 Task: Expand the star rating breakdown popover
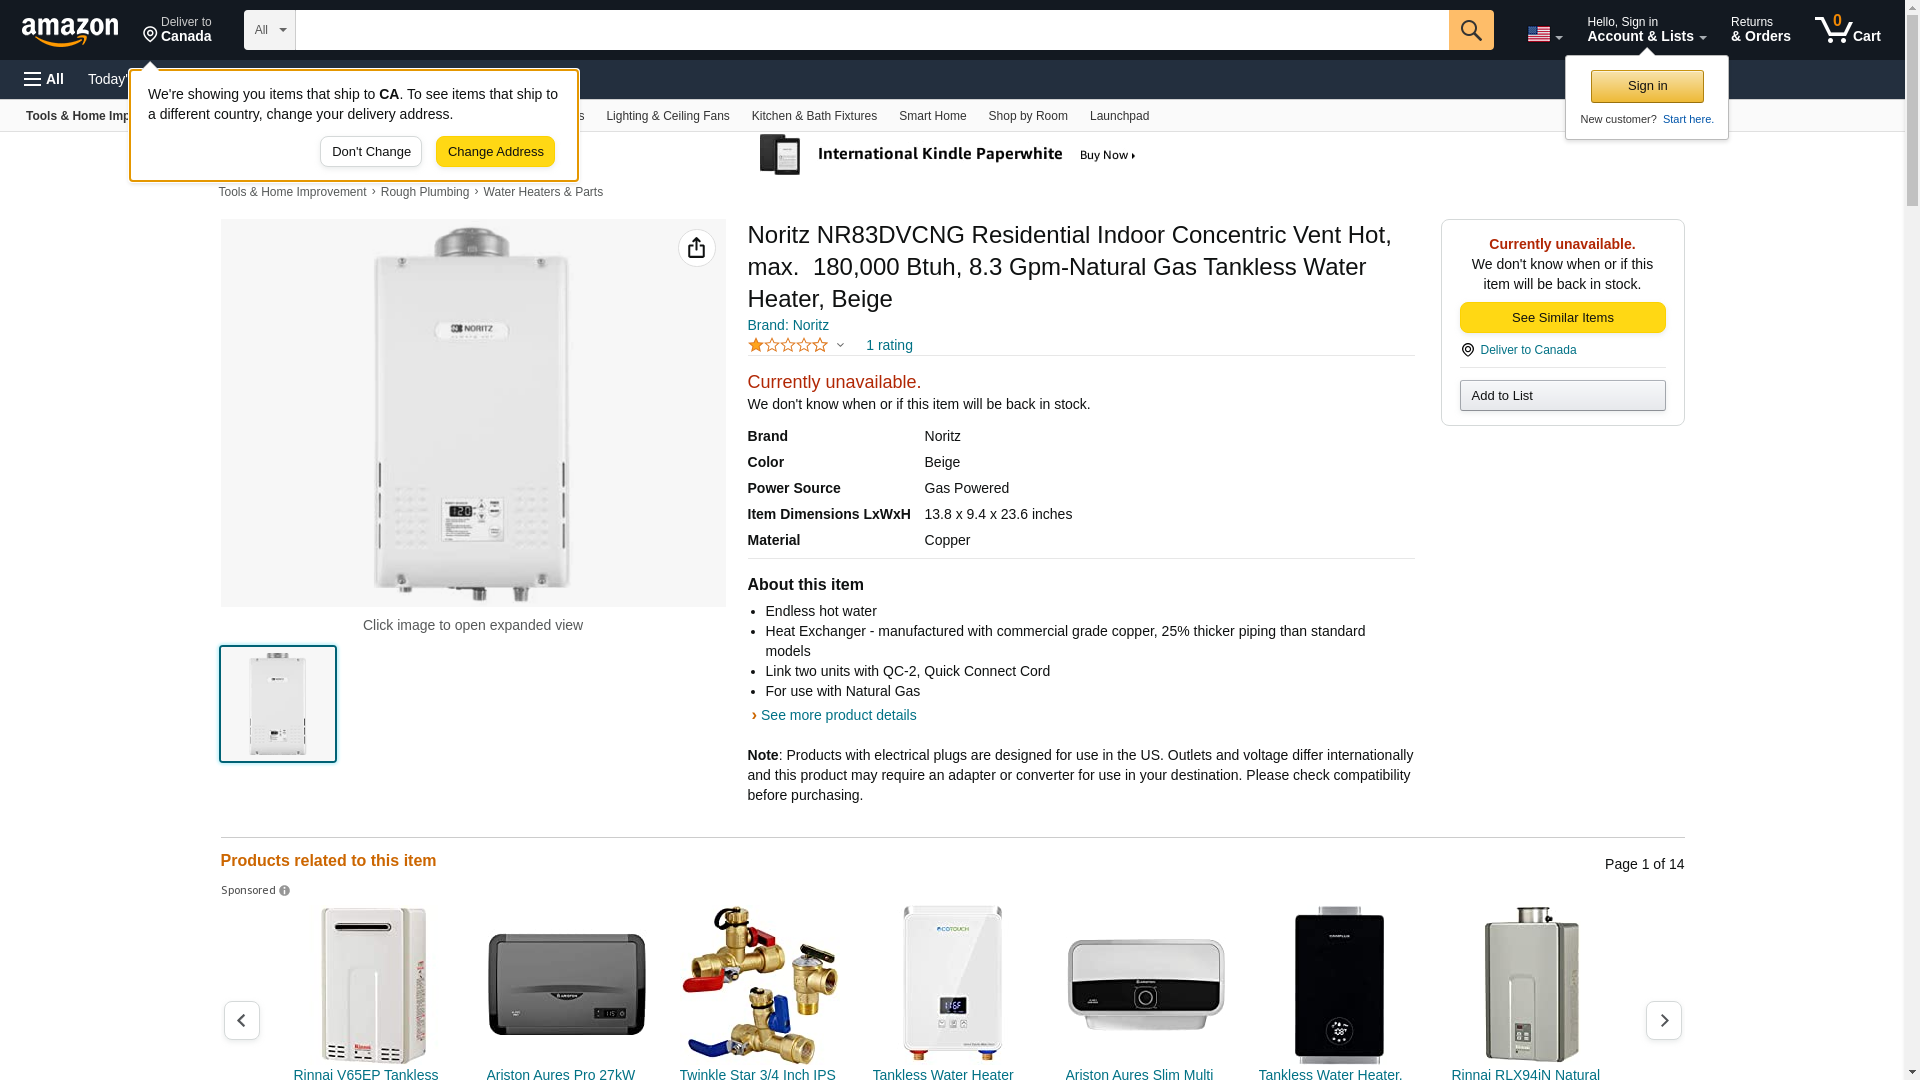840,345
